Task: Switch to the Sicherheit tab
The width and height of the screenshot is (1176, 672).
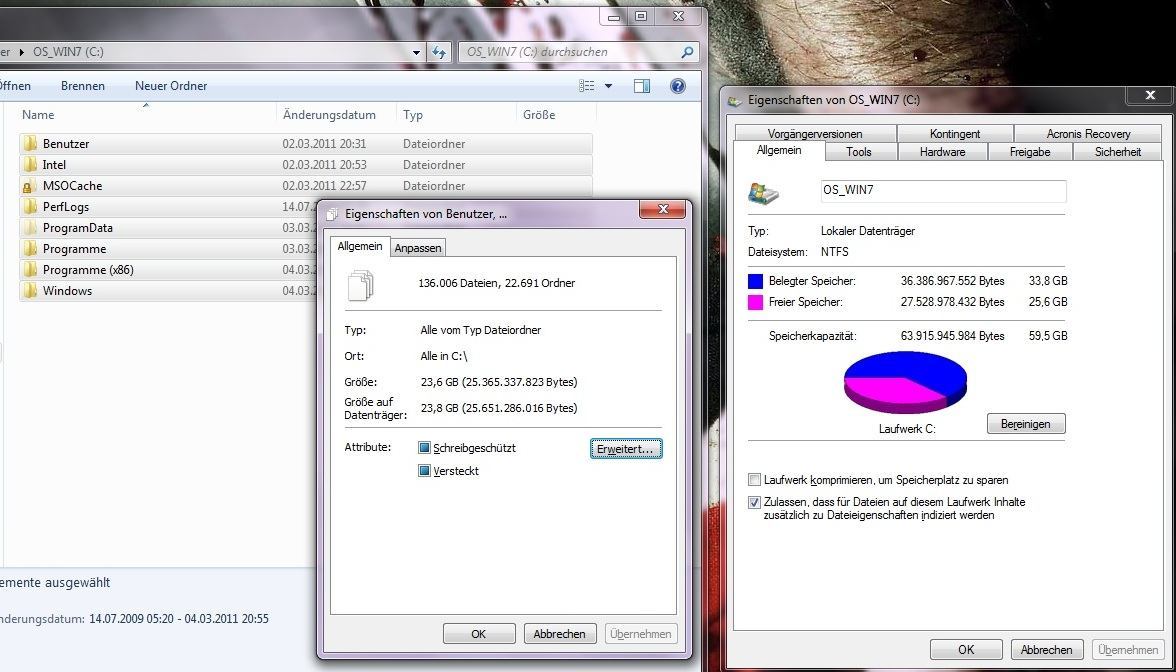Action: coord(1118,152)
